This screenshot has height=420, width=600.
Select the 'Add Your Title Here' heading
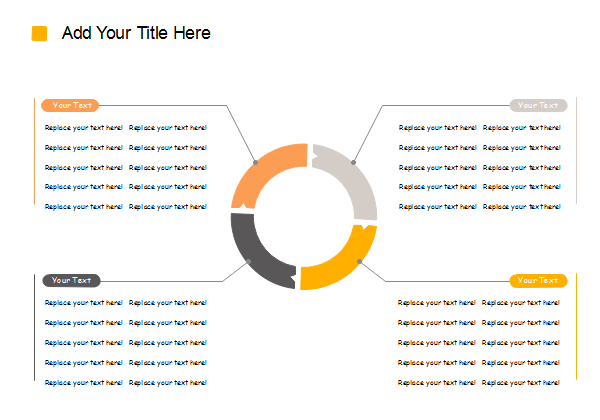[x=136, y=33]
